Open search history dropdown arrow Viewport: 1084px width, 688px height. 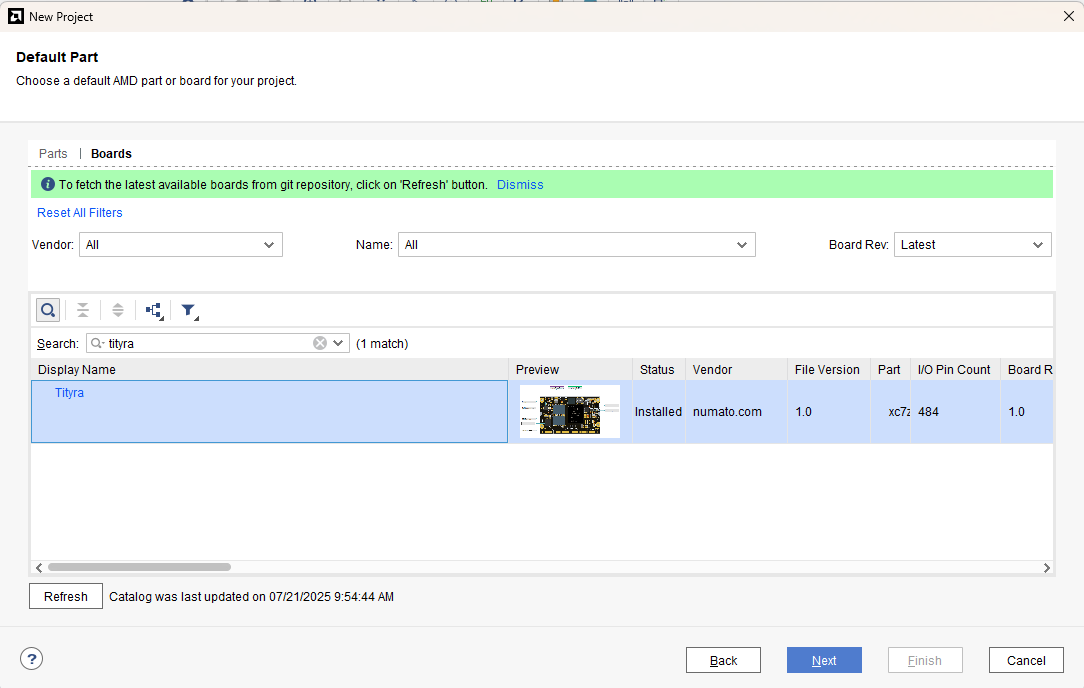[339, 343]
